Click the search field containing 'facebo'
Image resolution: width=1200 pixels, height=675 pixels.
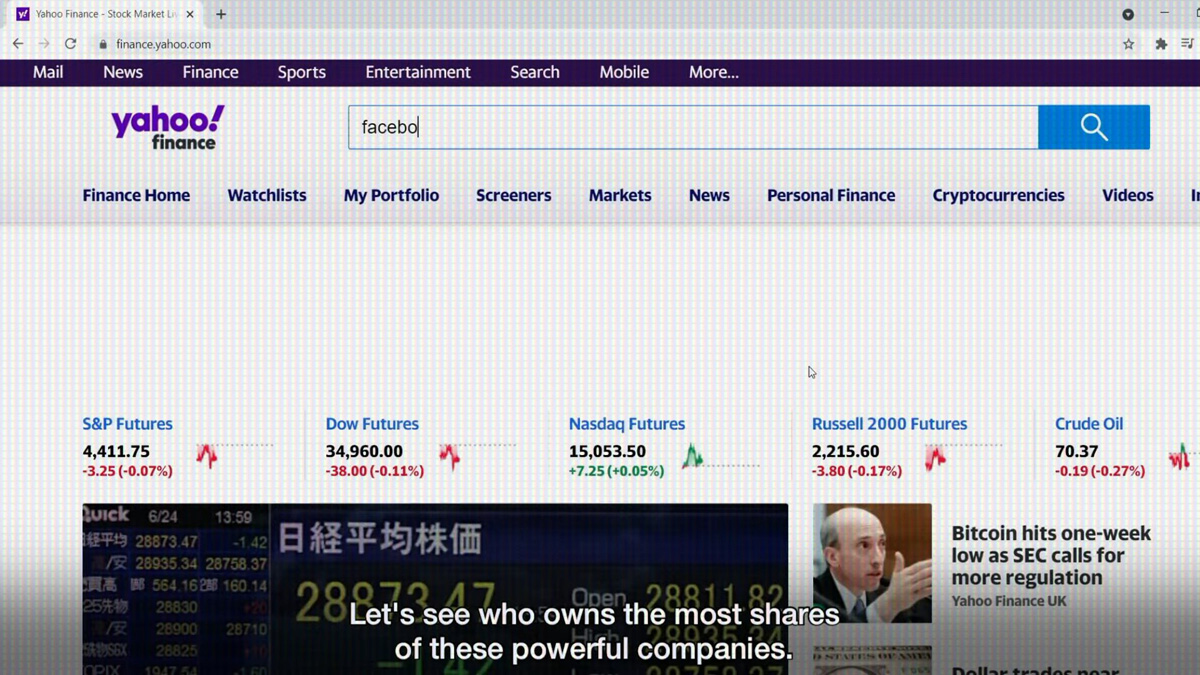click(x=692, y=127)
